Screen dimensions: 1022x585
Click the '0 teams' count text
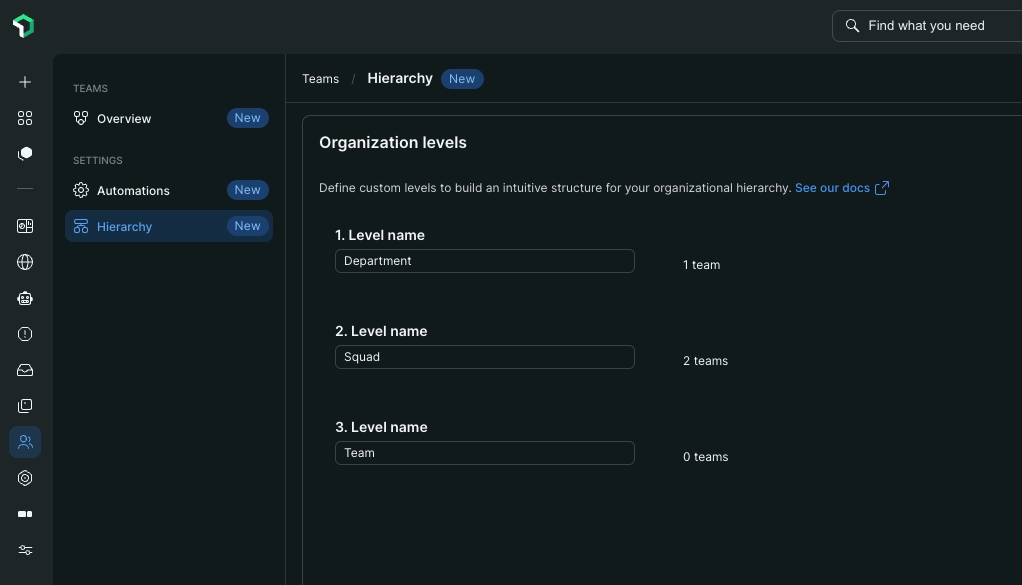coord(705,457)
